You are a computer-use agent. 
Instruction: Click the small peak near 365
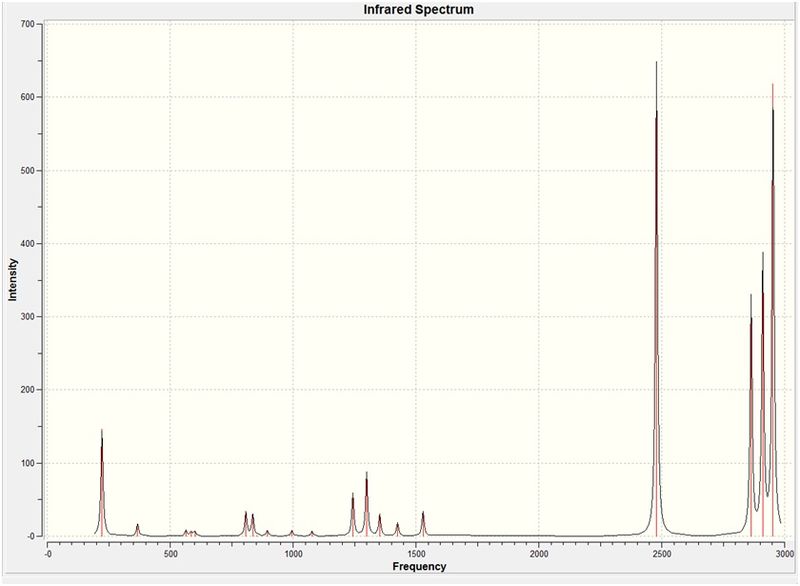(137, 530)
